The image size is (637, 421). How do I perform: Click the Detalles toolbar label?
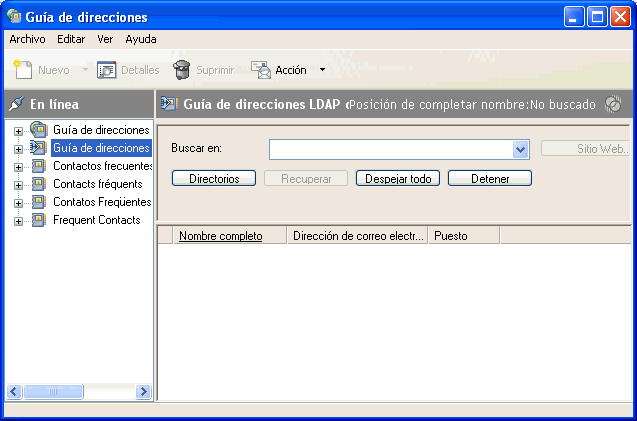(140, 70)
